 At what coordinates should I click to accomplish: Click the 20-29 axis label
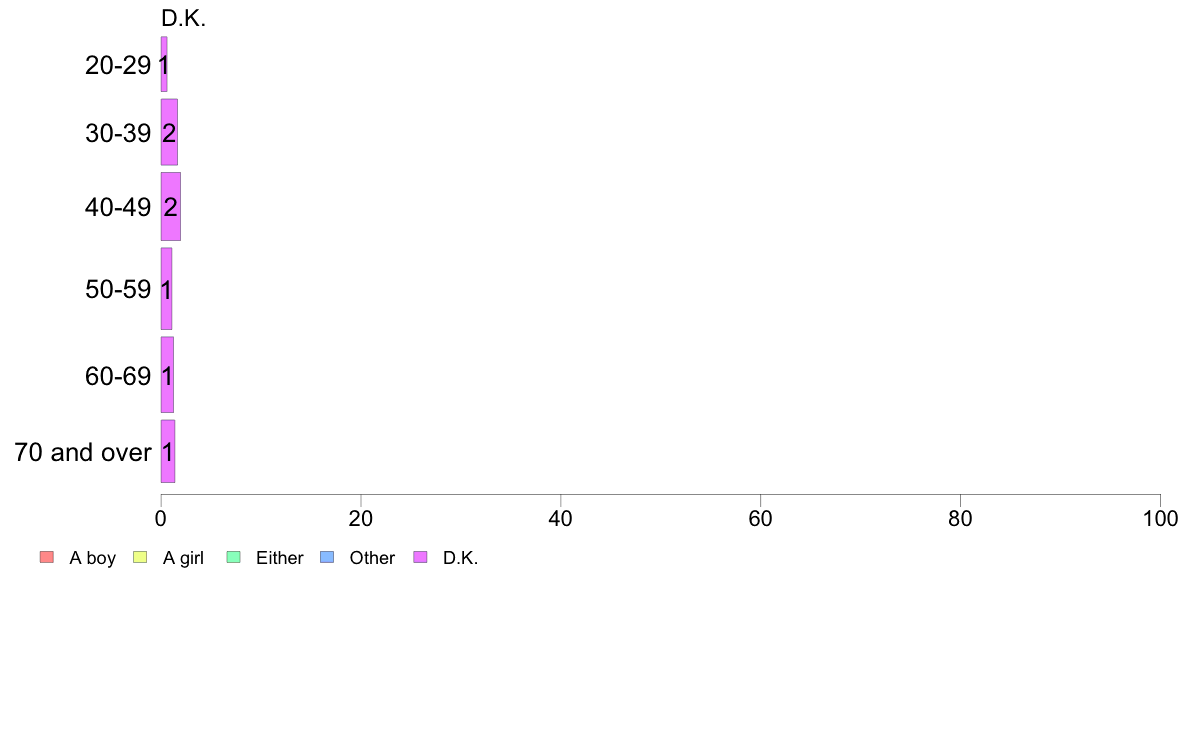[x=117, y=65]
